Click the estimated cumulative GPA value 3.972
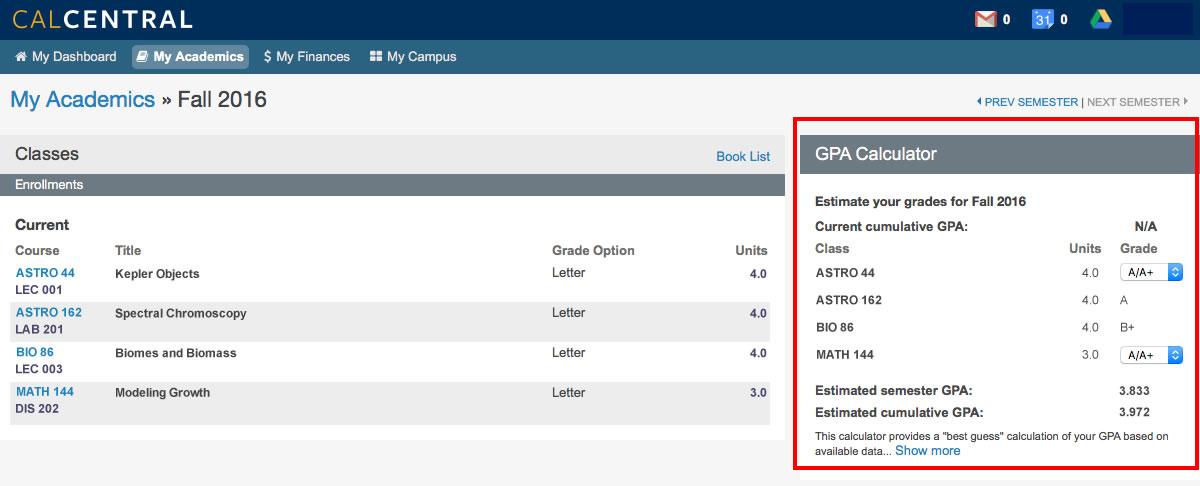Image resolution: width=1200 pixels, height=486 pixels. coord(1134,412)
